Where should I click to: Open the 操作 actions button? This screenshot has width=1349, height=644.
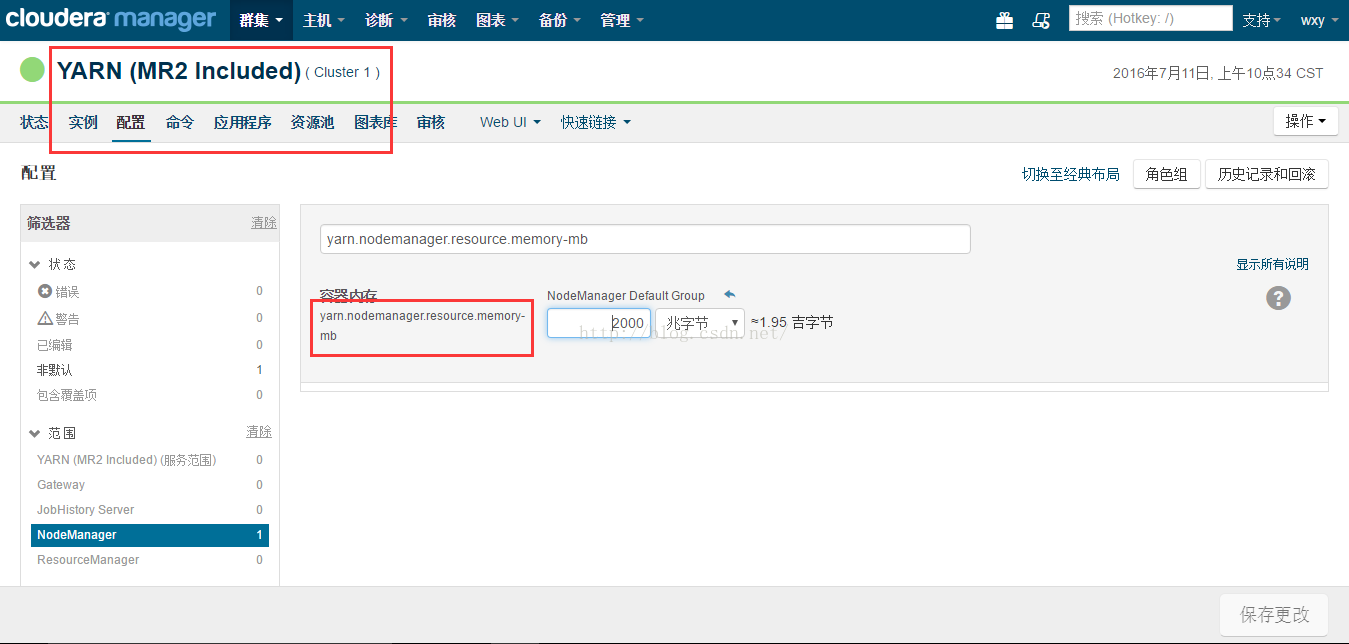1306,121
